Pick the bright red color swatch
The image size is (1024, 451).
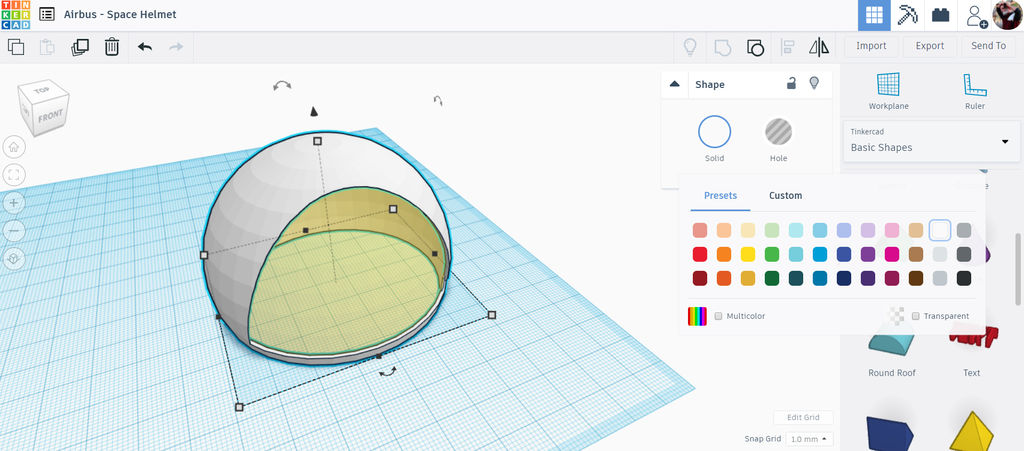699,255
